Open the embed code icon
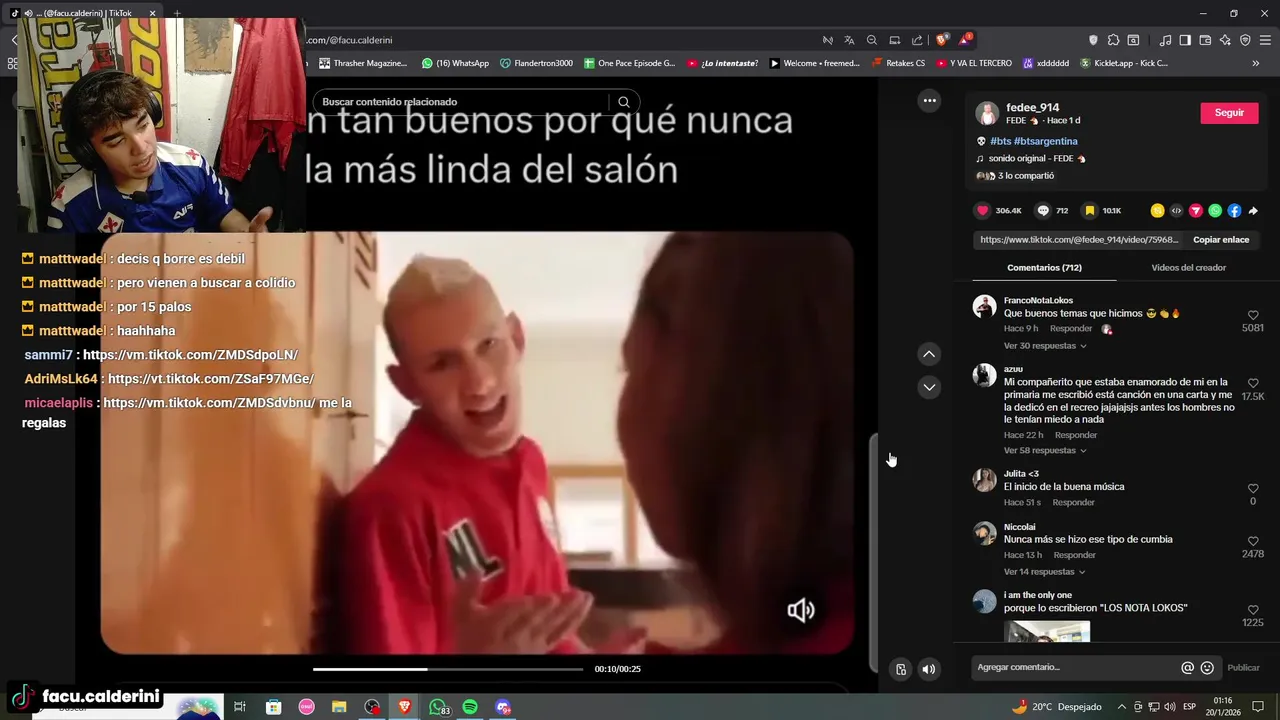The height and width of the screenshot is (720, 1280). 1176,211
